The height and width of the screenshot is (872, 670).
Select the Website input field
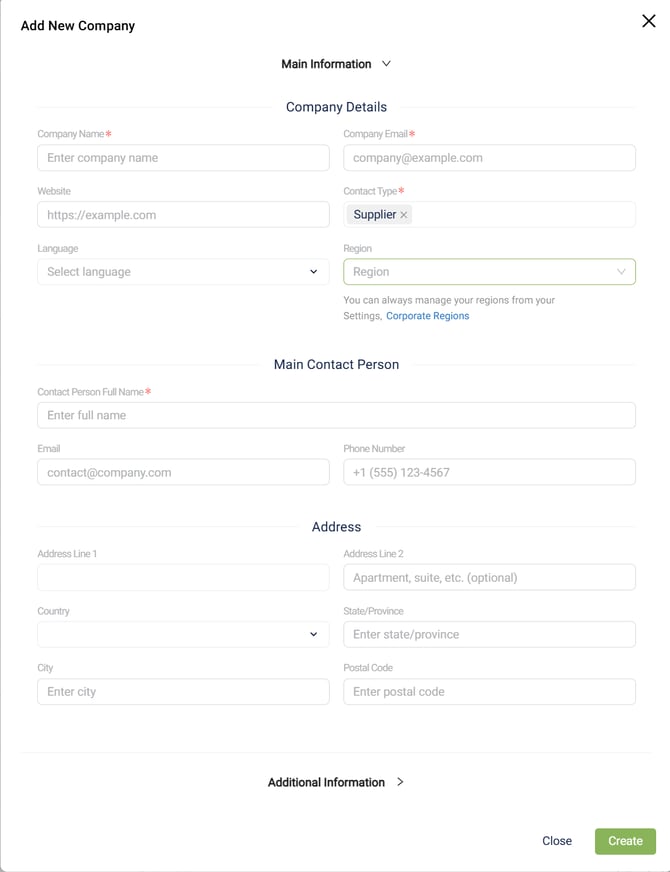coord(183,215)
